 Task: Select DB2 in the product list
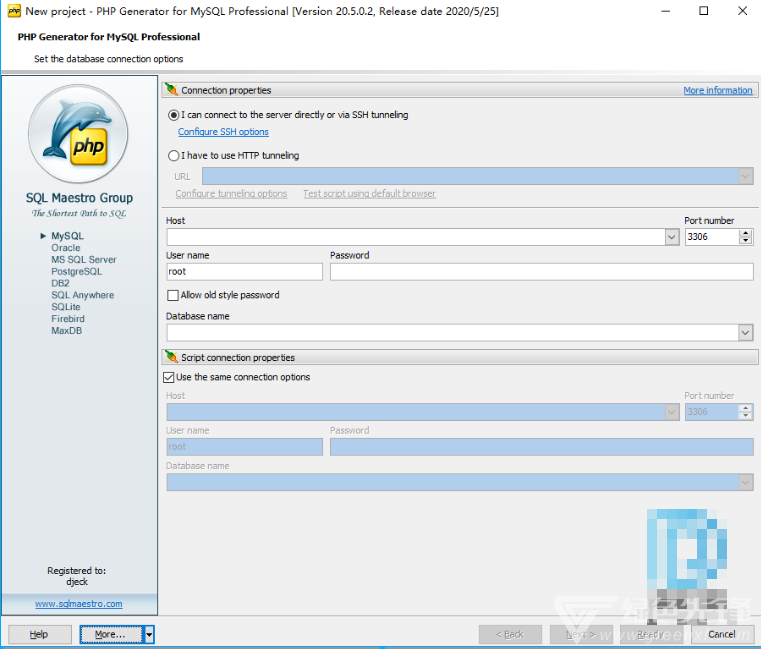point(60,283)
